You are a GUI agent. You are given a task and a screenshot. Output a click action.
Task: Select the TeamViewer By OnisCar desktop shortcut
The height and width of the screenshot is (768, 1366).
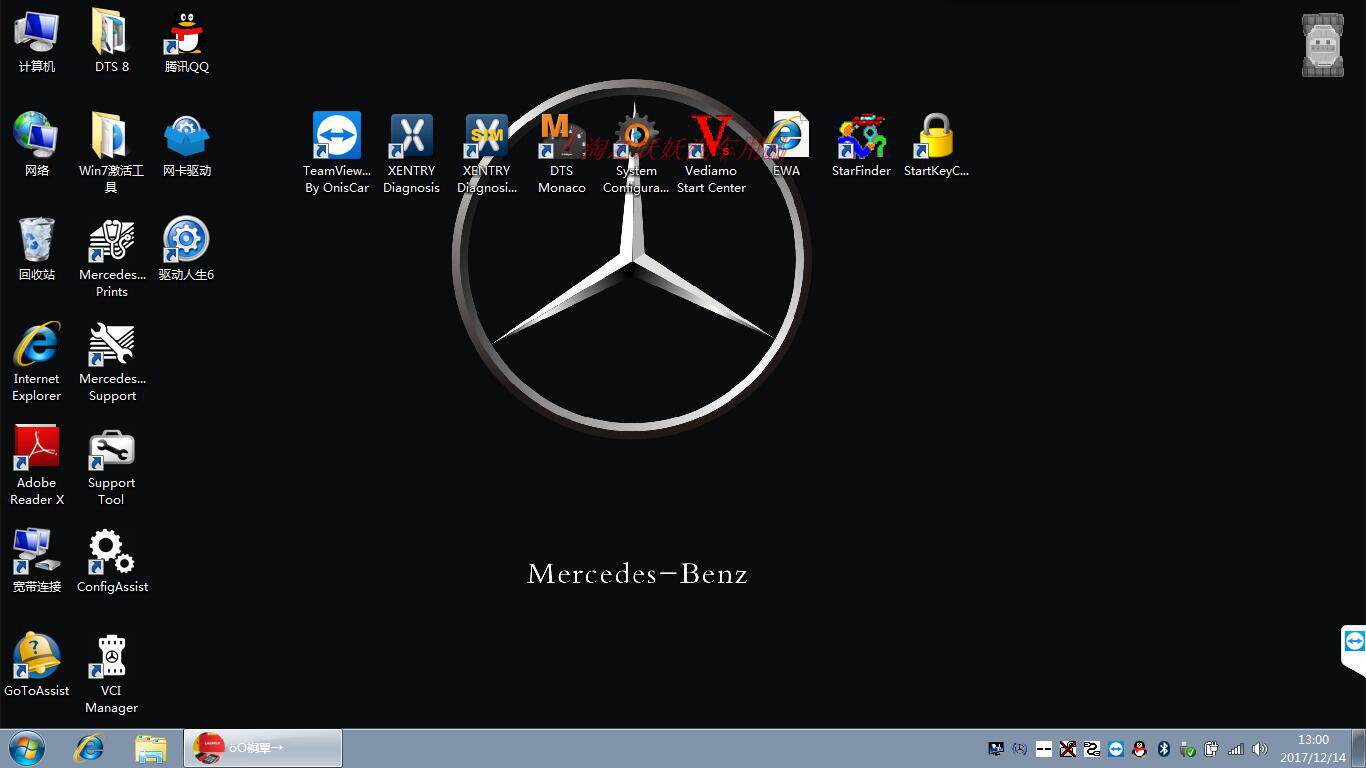[x=337, y=153]
